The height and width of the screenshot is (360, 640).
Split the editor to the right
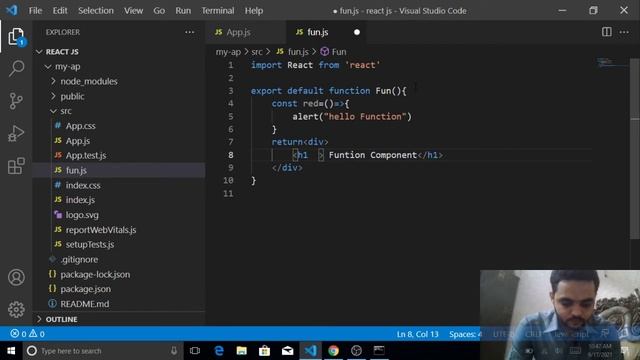click(x=607, y=32)
